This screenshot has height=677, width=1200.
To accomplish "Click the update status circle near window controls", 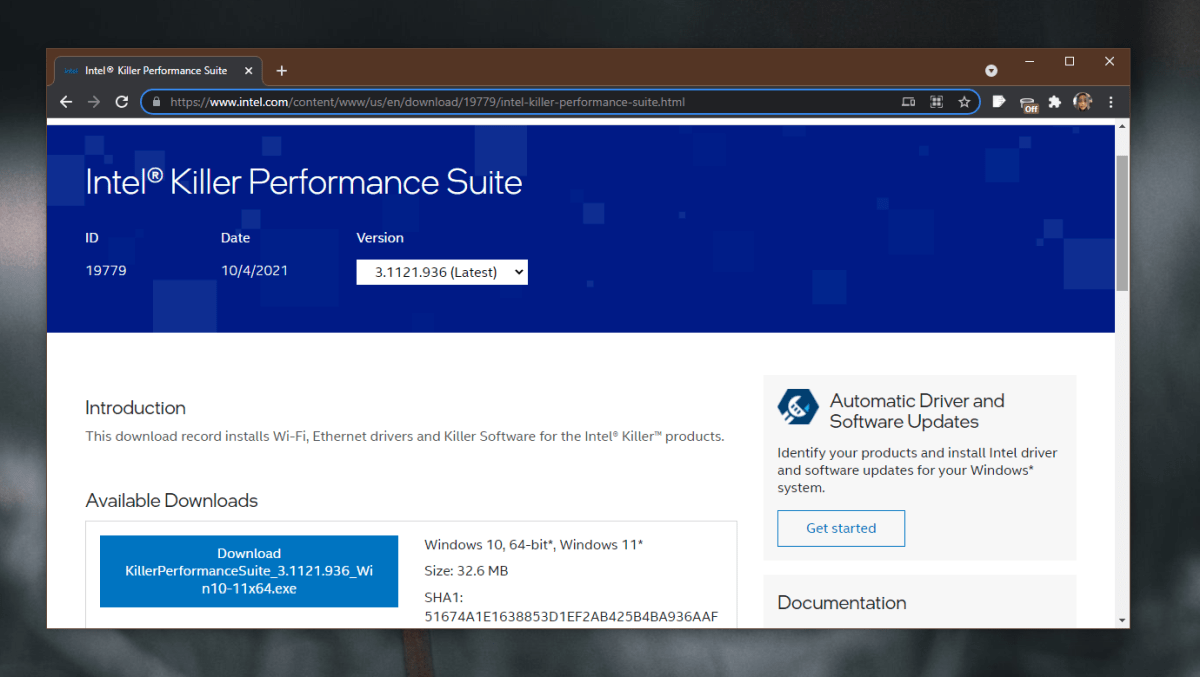I will click(991, 70).
